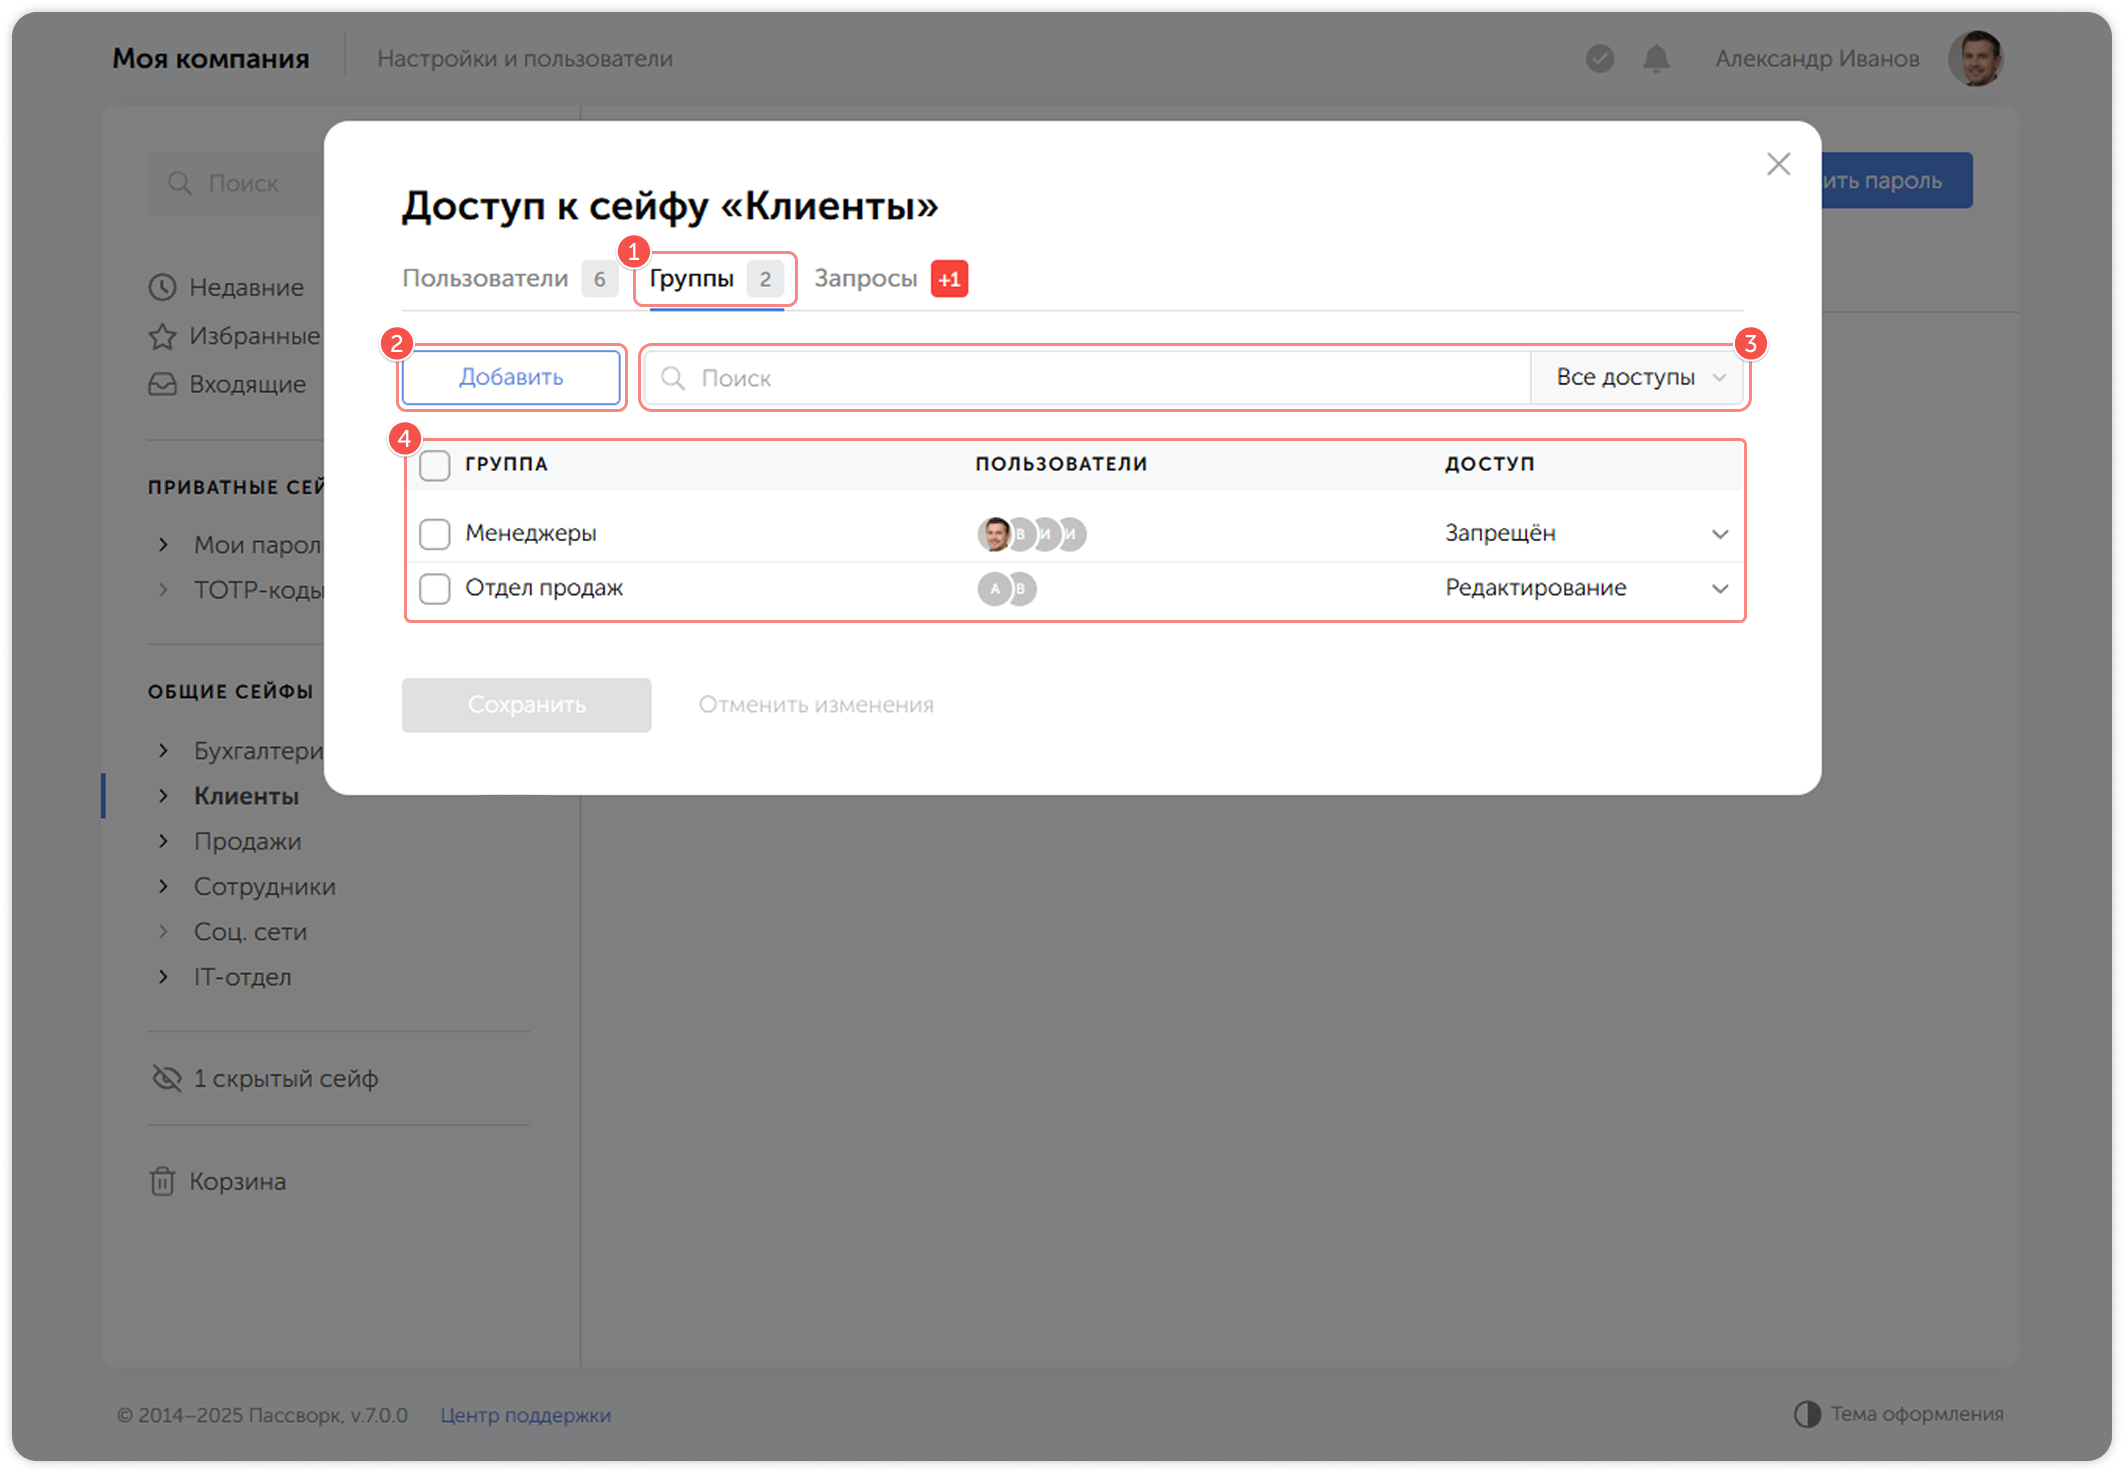Click Отменить изменения

(x=816, y=705)
